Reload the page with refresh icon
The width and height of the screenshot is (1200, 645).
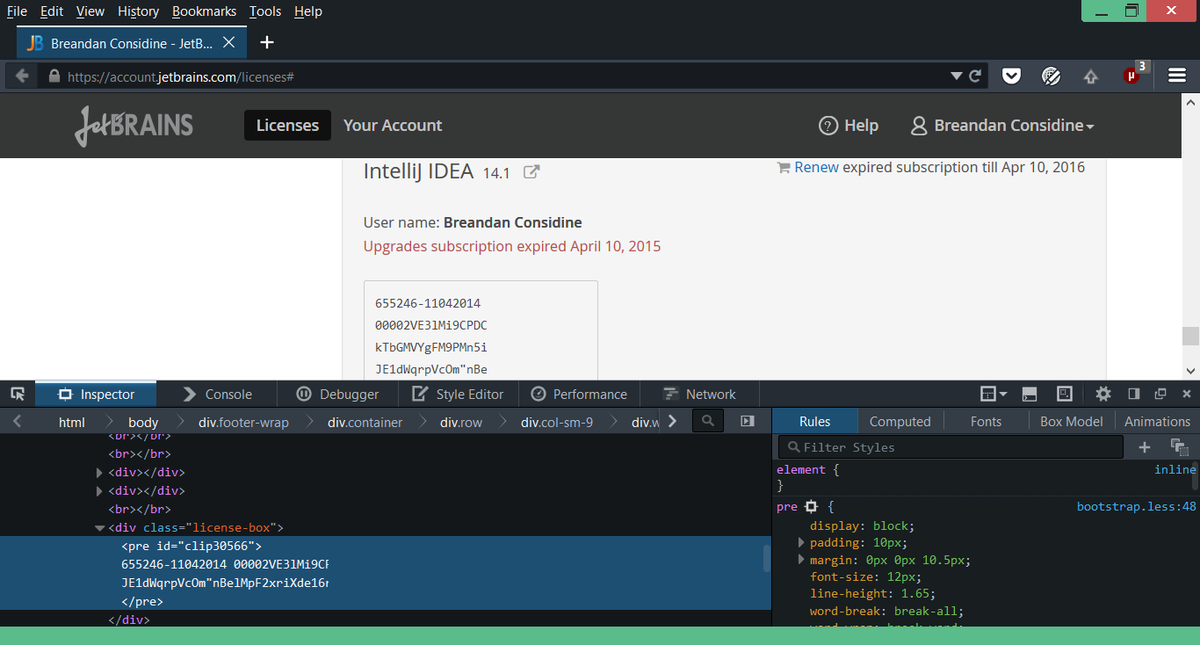click(977, 76)
